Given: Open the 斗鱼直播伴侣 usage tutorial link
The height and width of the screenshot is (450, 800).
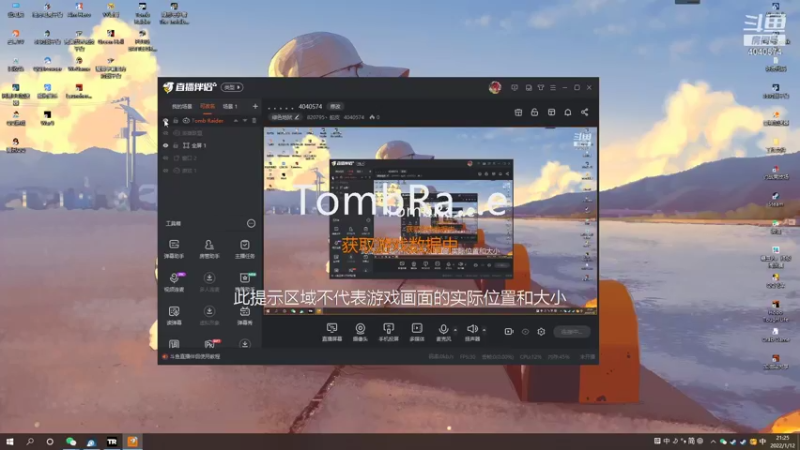Looking at the screenshot, I should click(195, 357).
